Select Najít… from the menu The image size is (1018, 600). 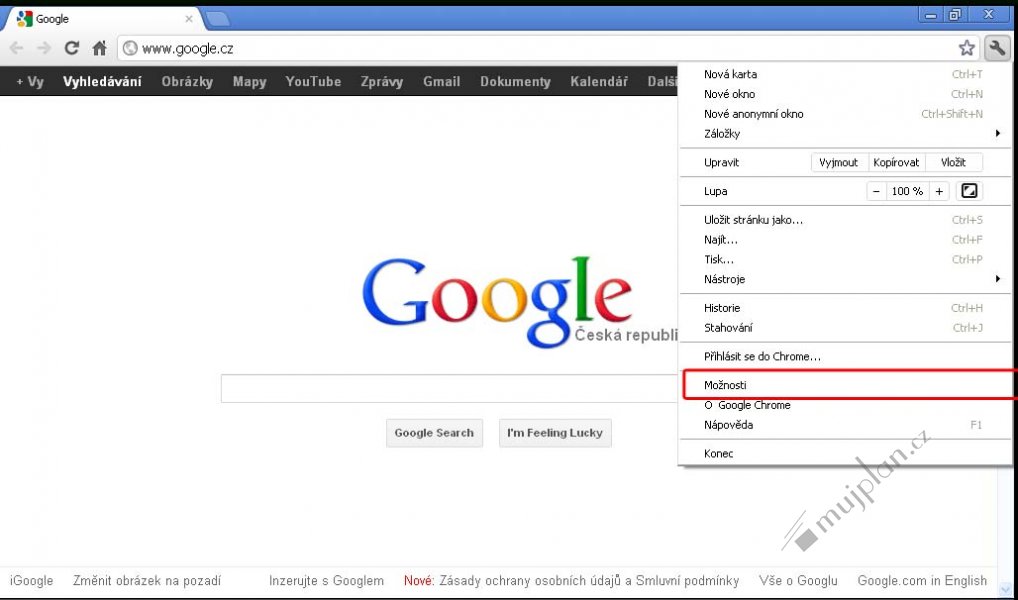845,240
